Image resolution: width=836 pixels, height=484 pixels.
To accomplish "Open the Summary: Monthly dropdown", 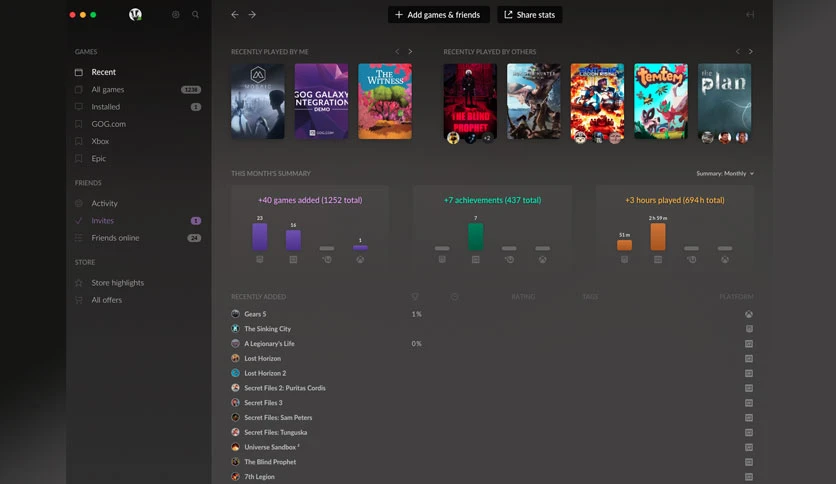I will 725,173.
